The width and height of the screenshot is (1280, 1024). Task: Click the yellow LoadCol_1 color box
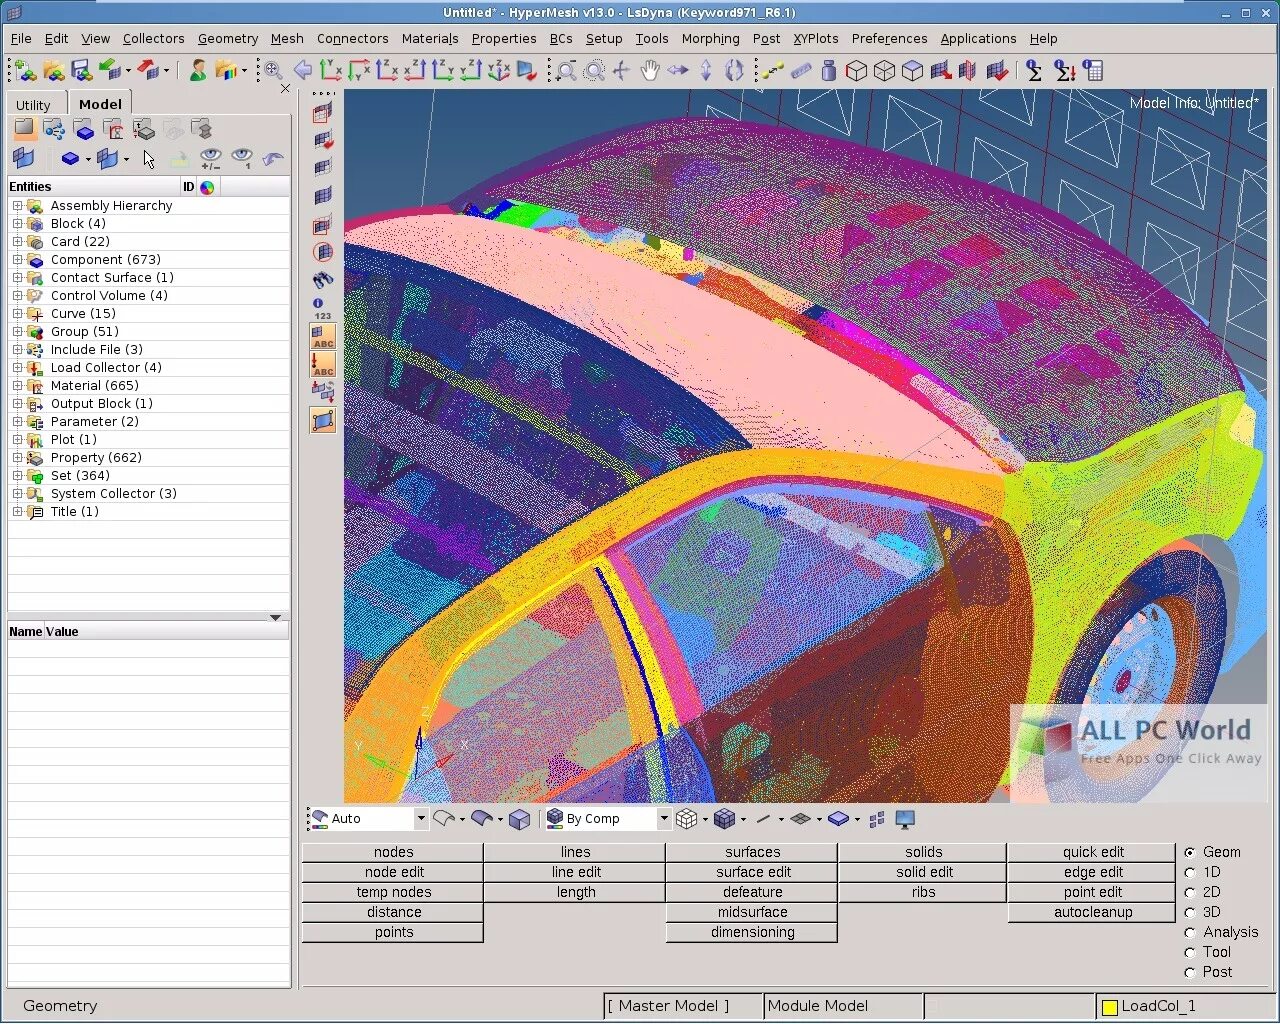(1109, 1007)
